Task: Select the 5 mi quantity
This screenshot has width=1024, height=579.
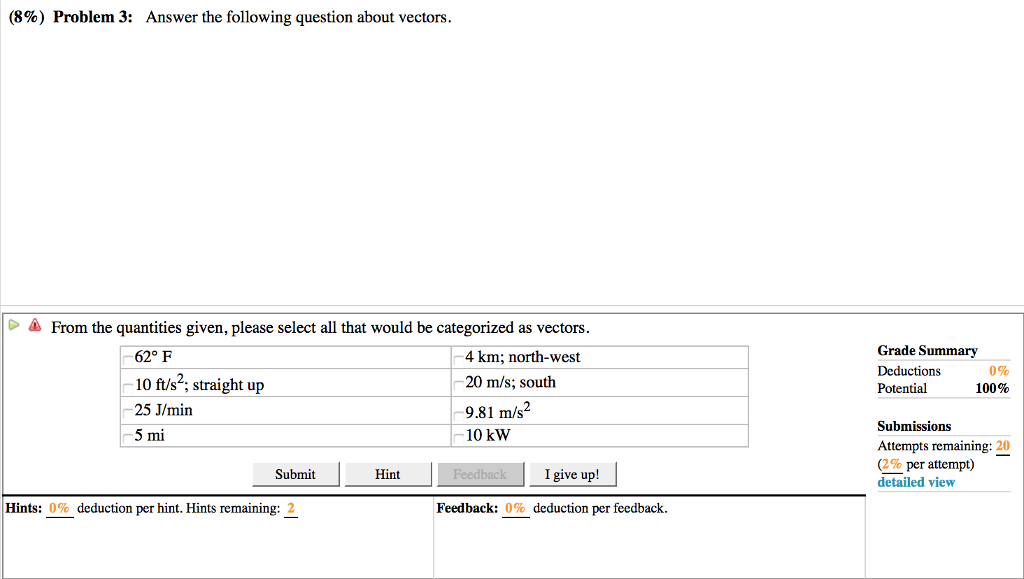Action: point(127,435)
